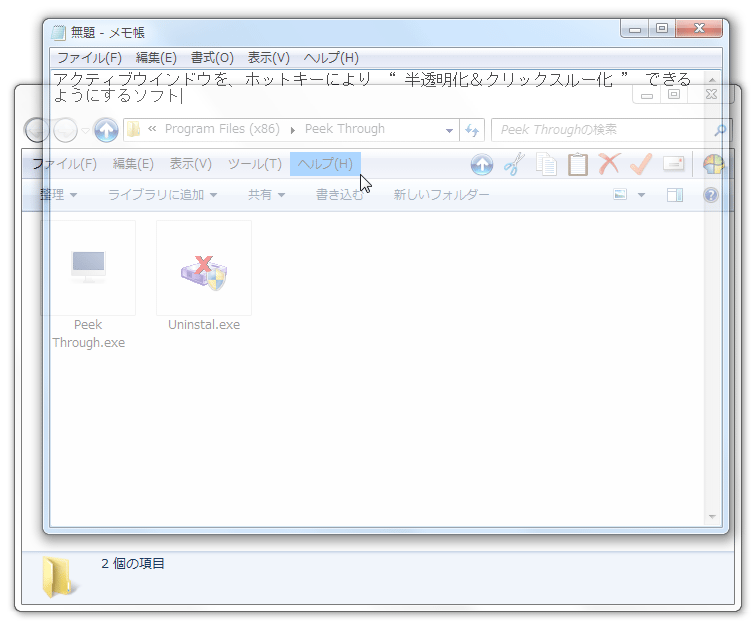
Task: Open Notepad's 書式(O) menu
Action: pyautogui.click(x=212, y=58)
